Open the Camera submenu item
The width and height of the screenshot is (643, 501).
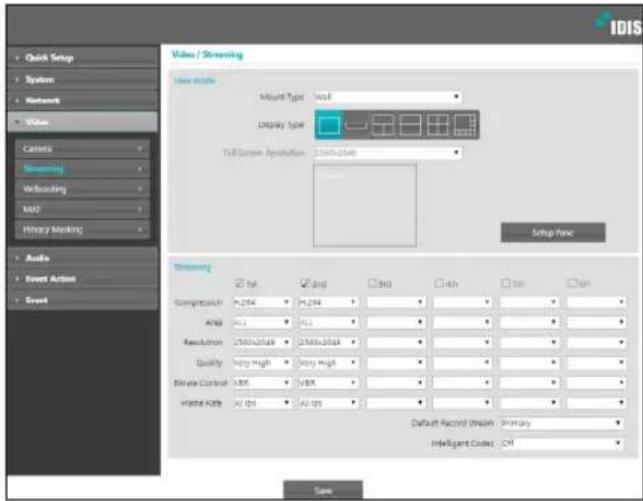pos(82,148)
